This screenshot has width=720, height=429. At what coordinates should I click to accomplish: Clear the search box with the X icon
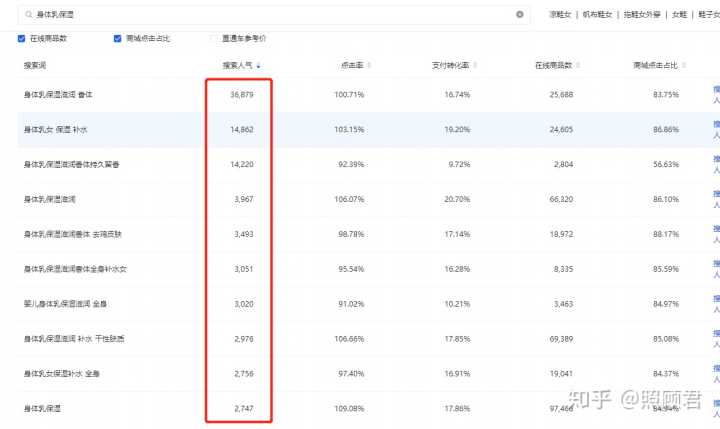pyautogui.click(x=519, y=15)
